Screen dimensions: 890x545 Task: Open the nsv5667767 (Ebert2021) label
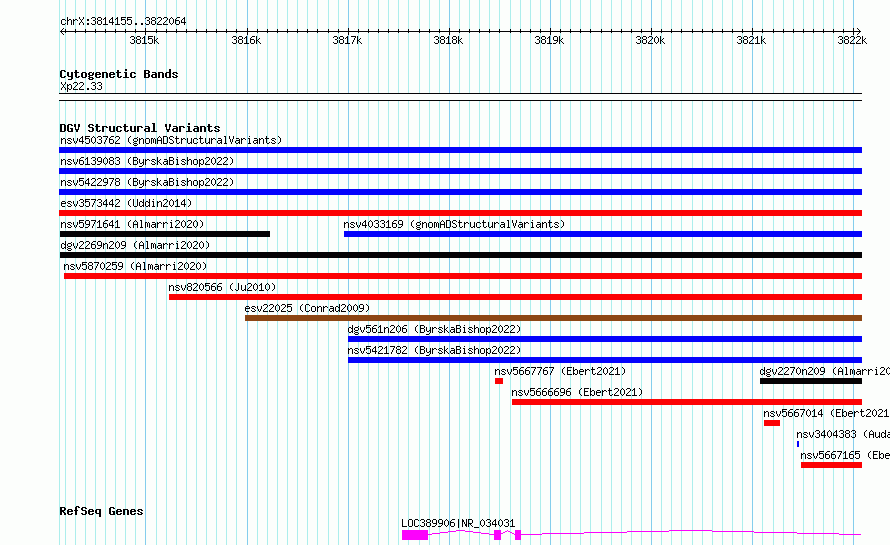[560, 371]
